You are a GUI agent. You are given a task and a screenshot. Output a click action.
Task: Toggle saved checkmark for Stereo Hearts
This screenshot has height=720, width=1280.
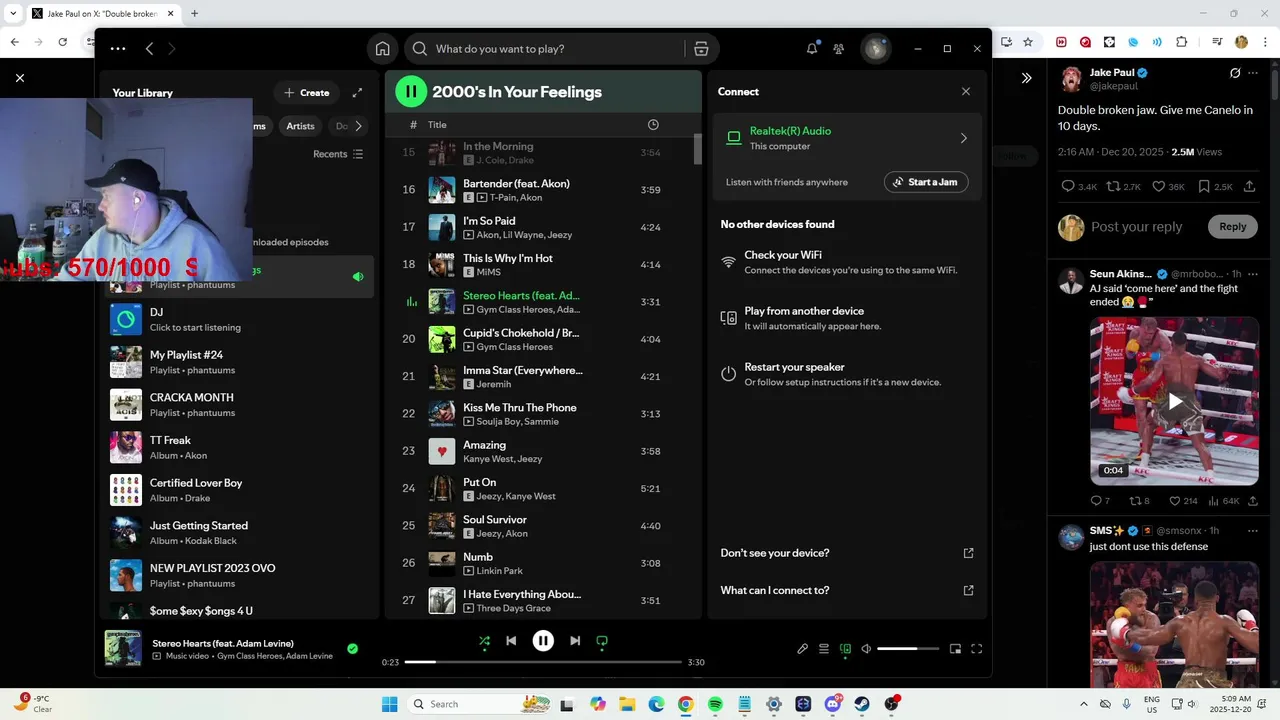(x=352, y=649)
